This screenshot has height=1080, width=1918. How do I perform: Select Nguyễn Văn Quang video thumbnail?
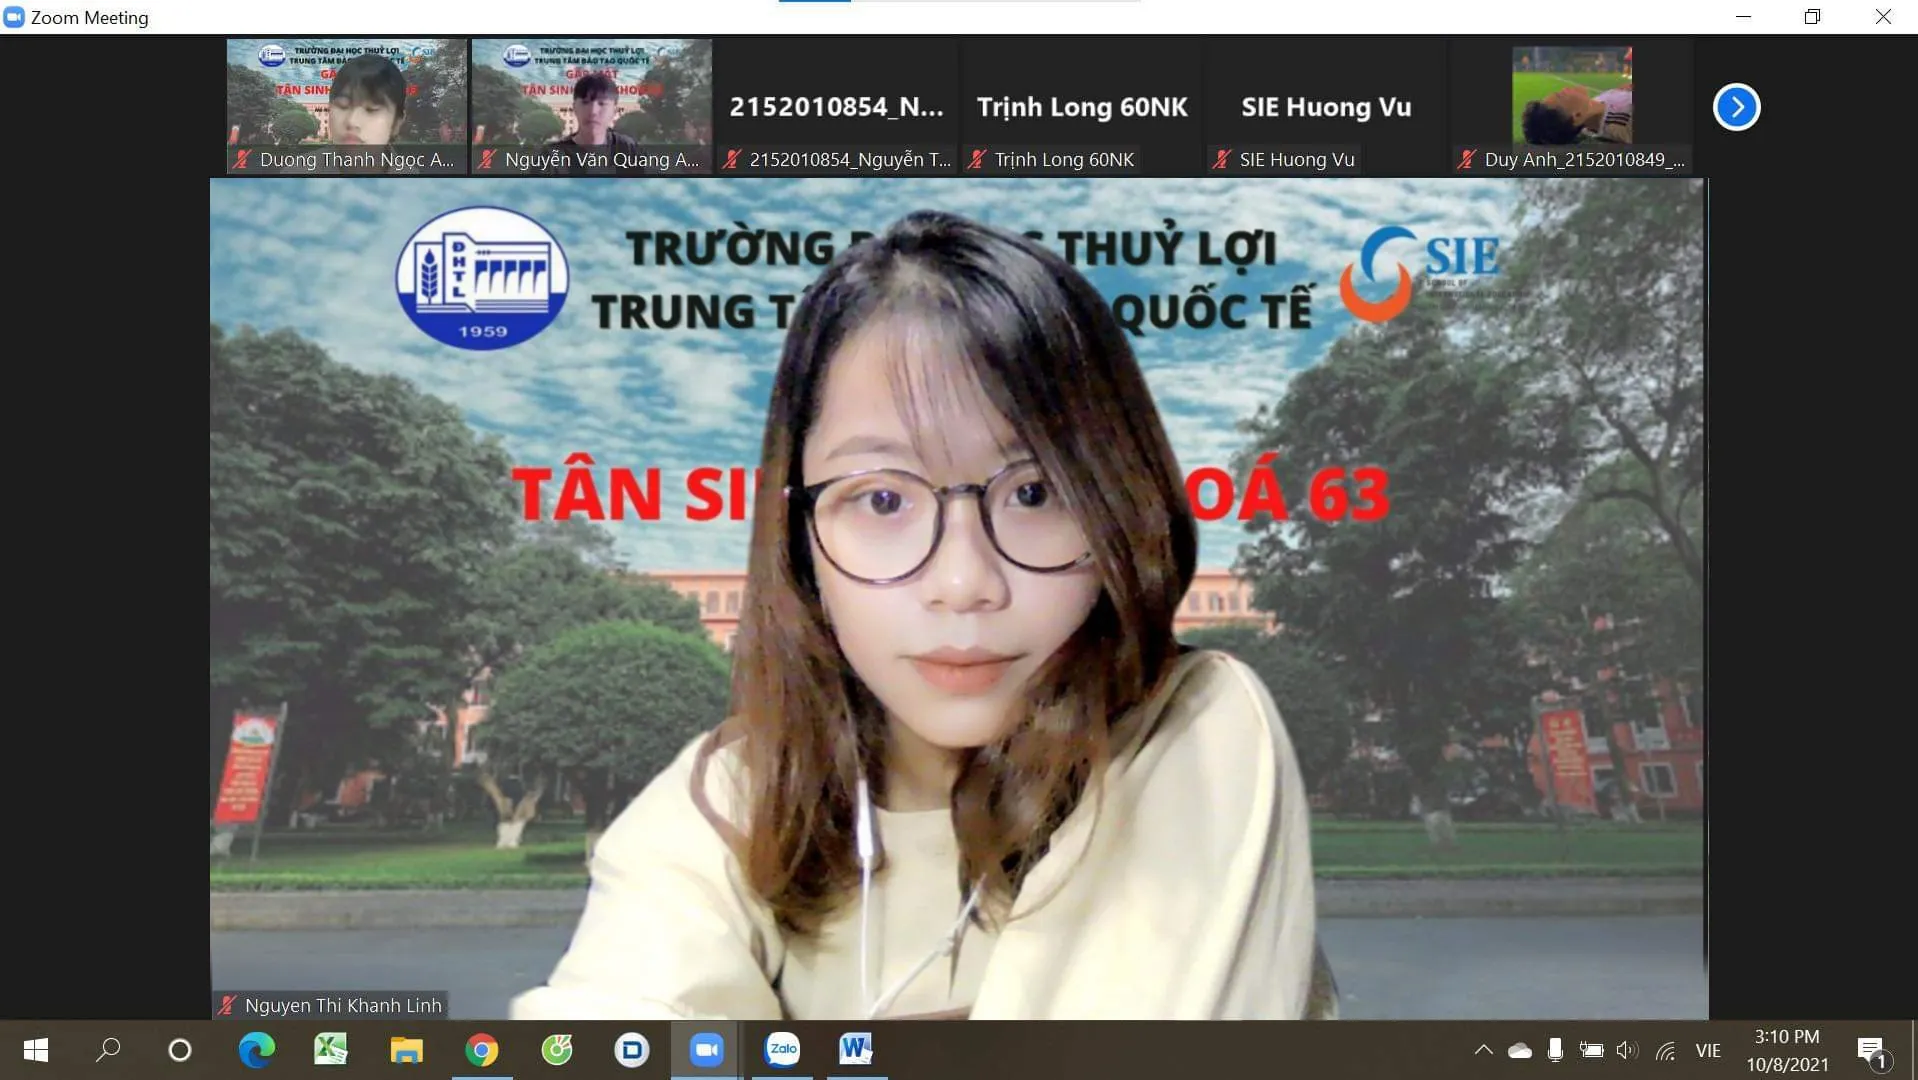[x=591, y=105]
